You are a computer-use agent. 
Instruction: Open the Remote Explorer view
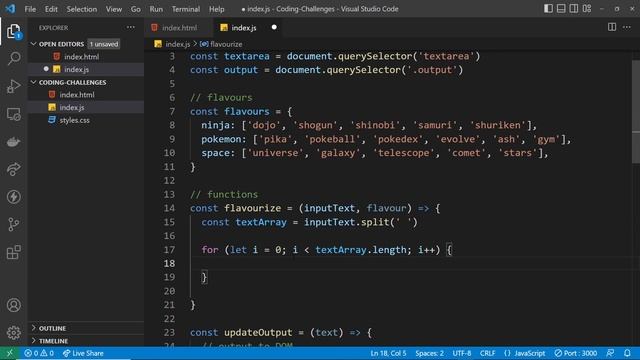(13, 114)
